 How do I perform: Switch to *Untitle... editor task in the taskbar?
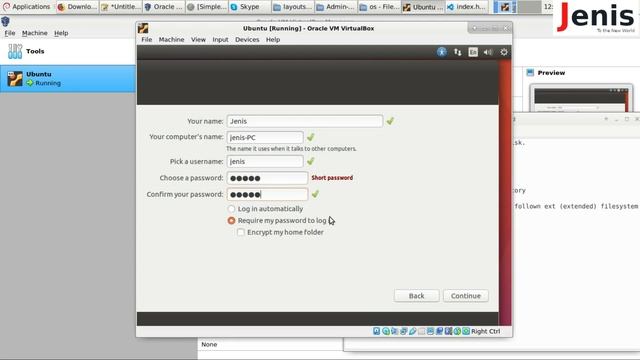(x=121, y=7)
